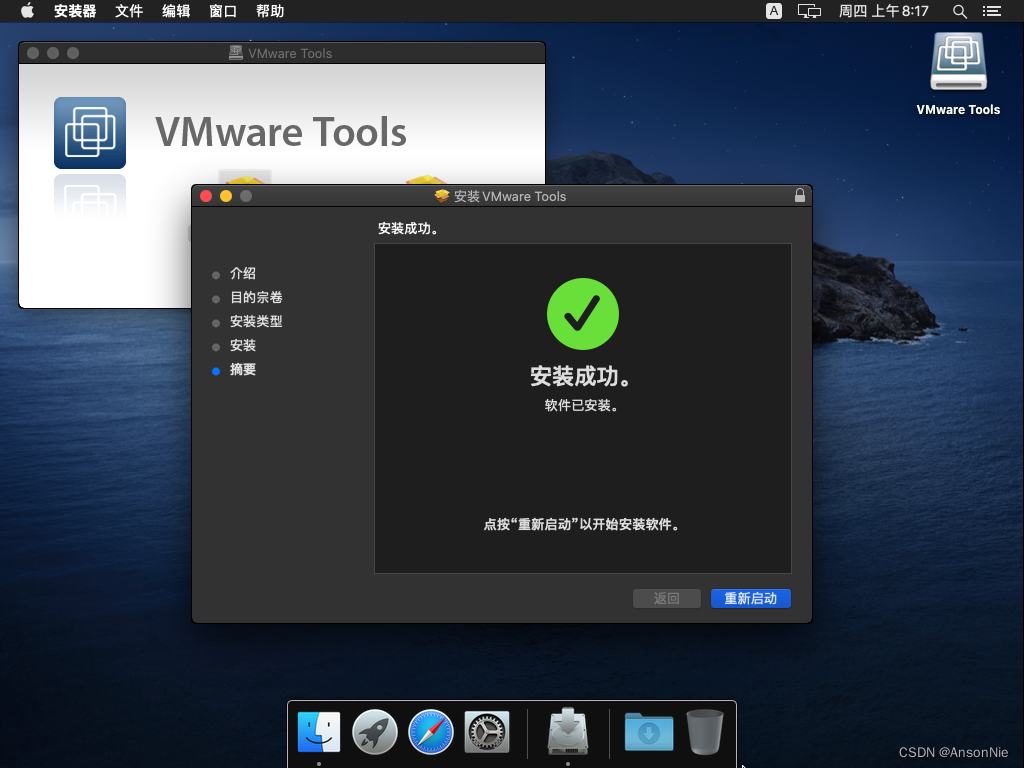The height and width of the screenshot is (768, 1024).
Task: Open System Preferences gear in Dock
Action: (487, 732)
